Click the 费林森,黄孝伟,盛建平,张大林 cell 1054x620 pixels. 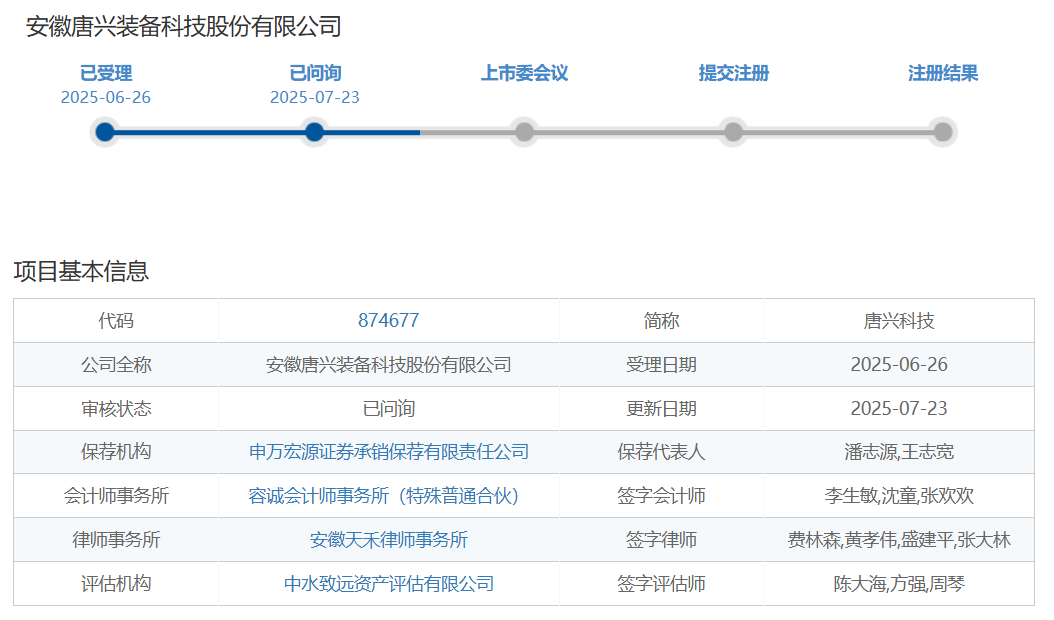click(899, 539)
